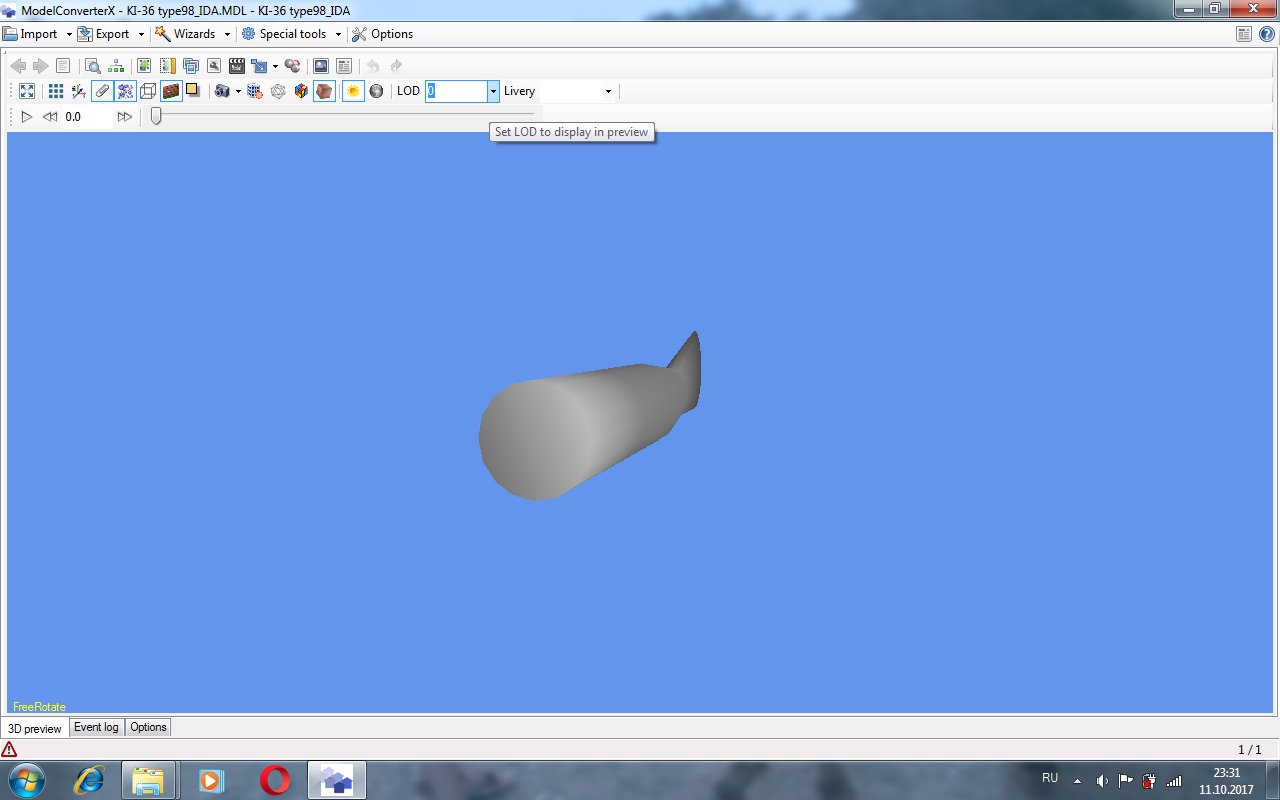
Task: Switch to the Event log tab
Action: (96, 727)
